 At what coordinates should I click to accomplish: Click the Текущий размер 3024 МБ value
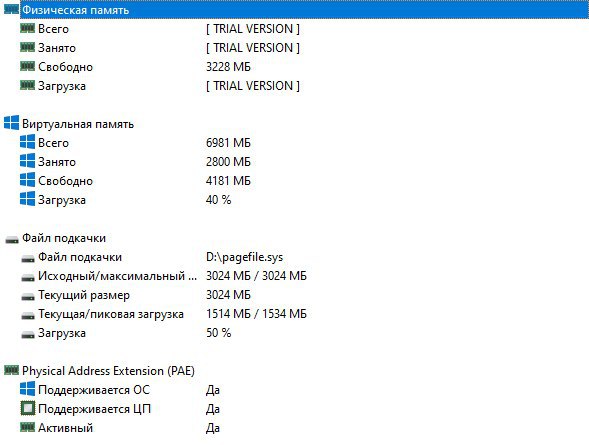[x=228, y=295]
